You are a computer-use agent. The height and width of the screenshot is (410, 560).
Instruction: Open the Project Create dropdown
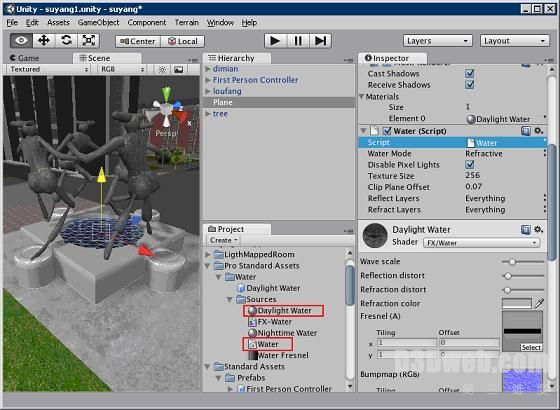click(x=224, y=240)
